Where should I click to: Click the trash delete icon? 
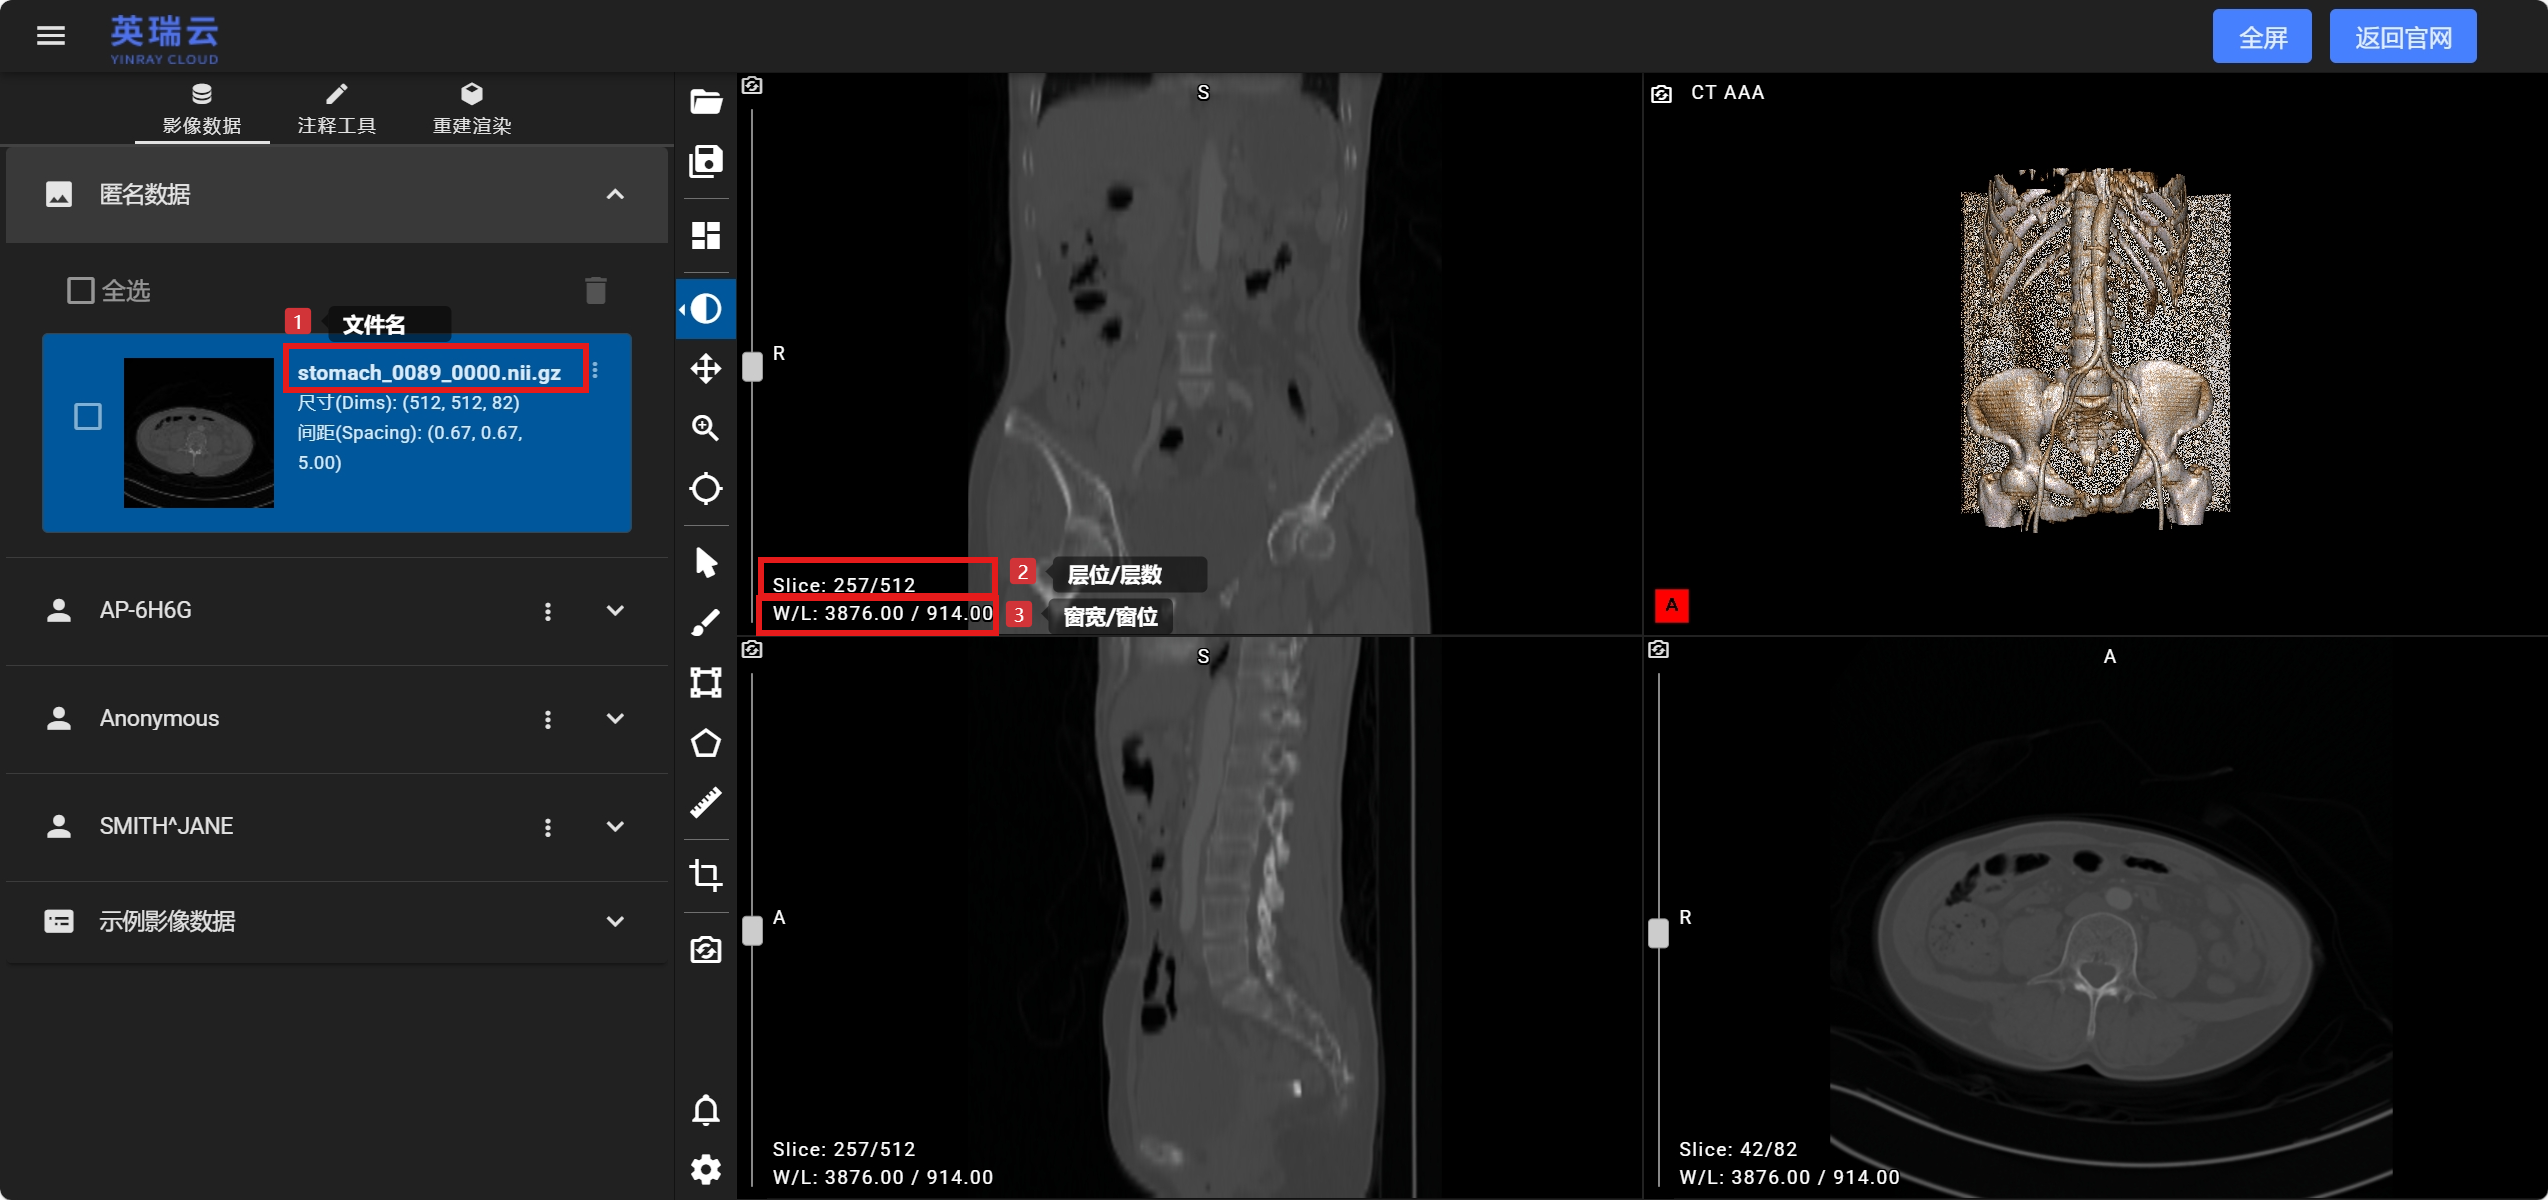point(596,290)
